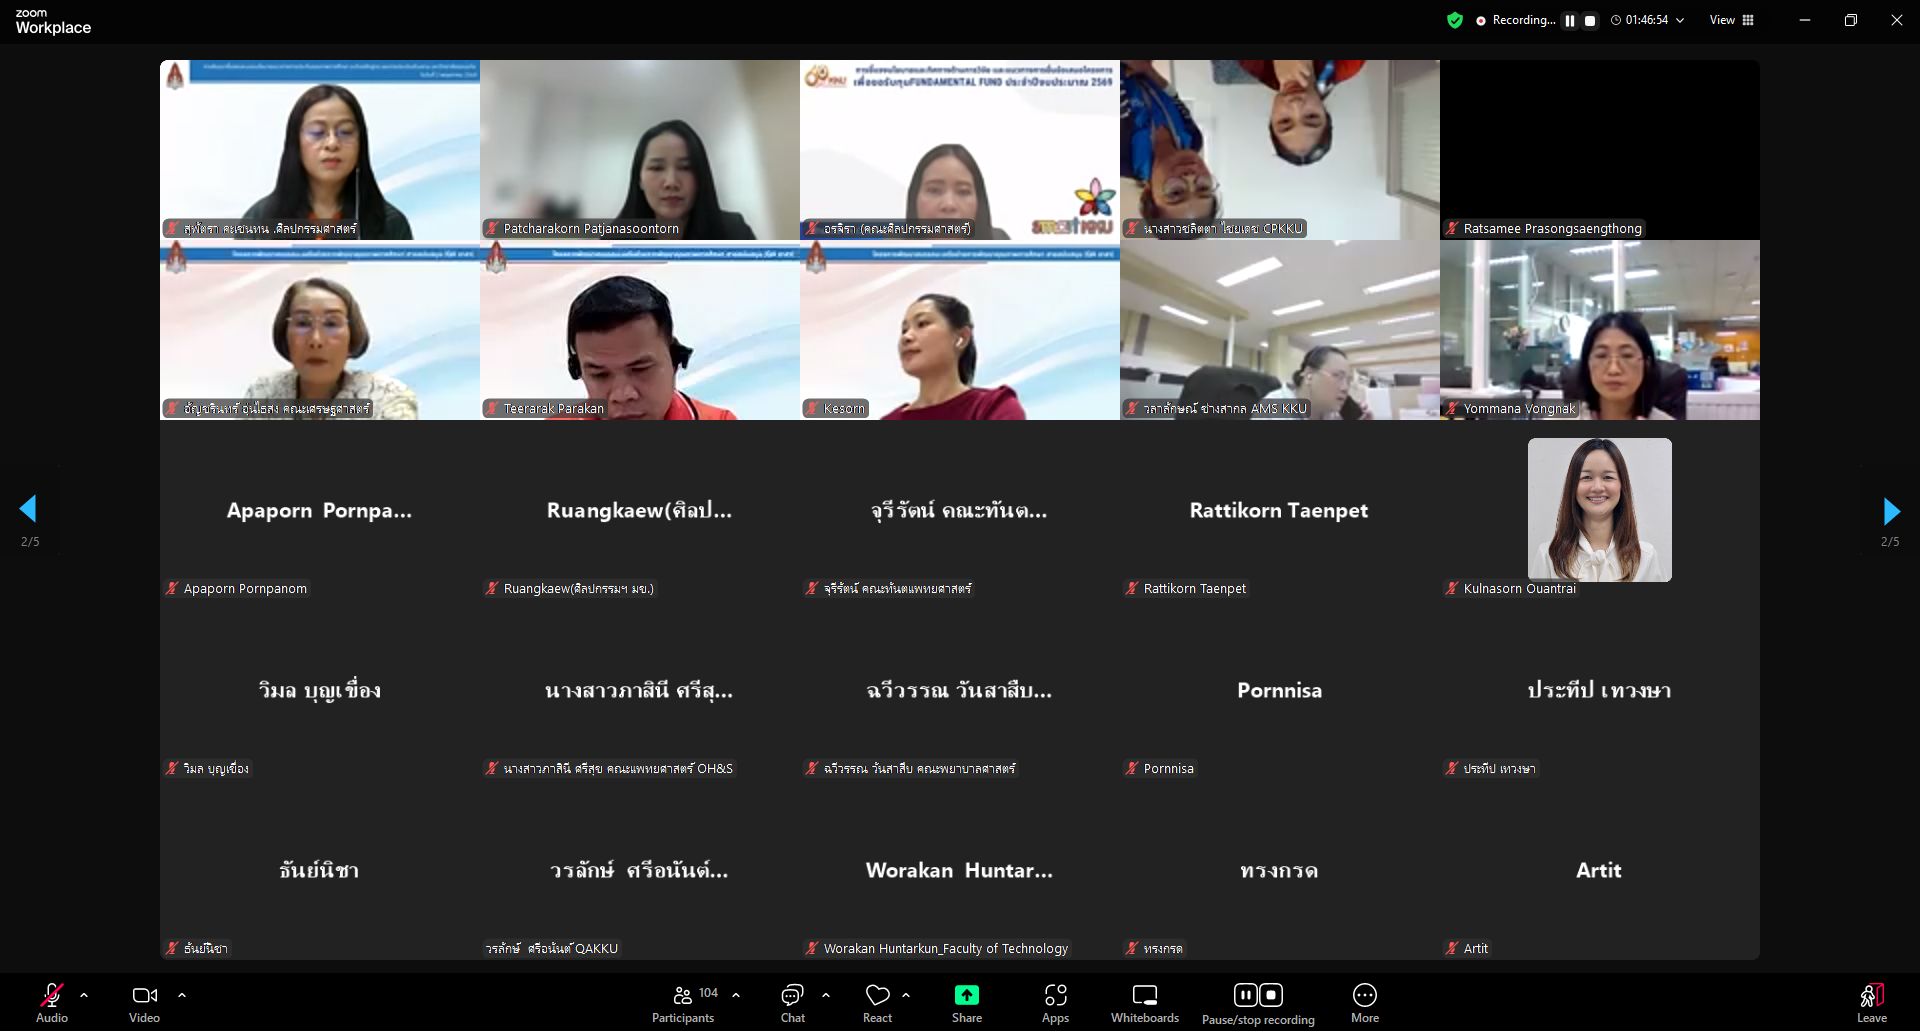Expand React options caret

click(906, 995)
